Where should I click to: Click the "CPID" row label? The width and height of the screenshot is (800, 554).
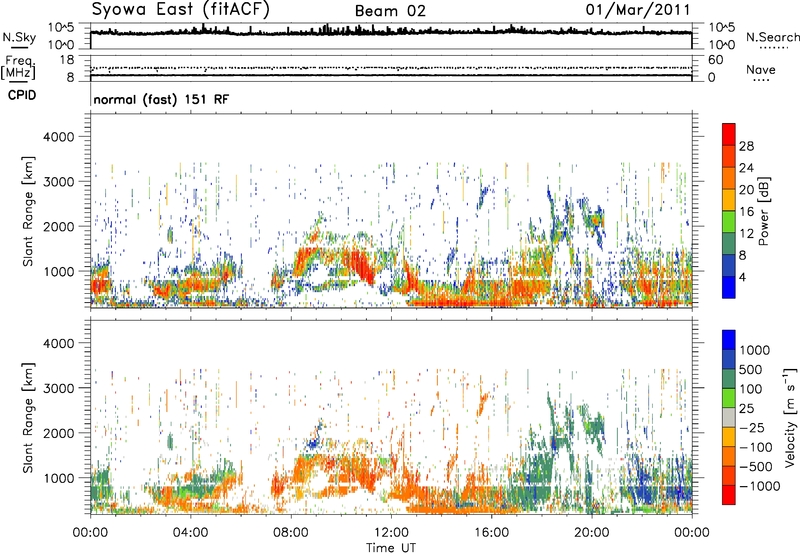click(x=22, y=95)
